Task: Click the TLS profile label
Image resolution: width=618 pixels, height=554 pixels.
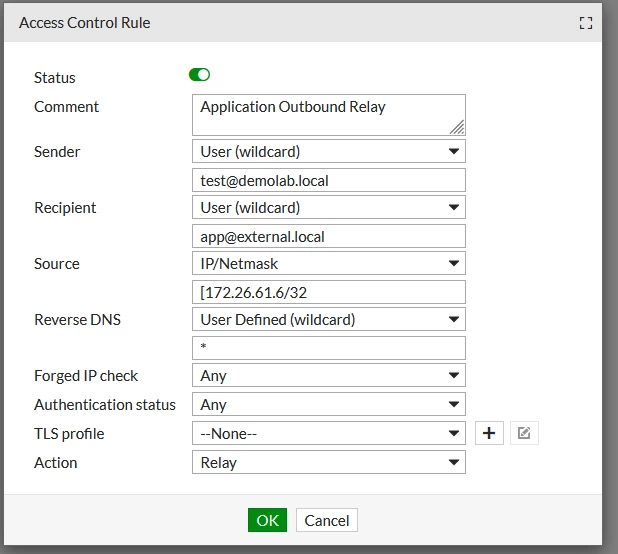Action: coord(69,434)
